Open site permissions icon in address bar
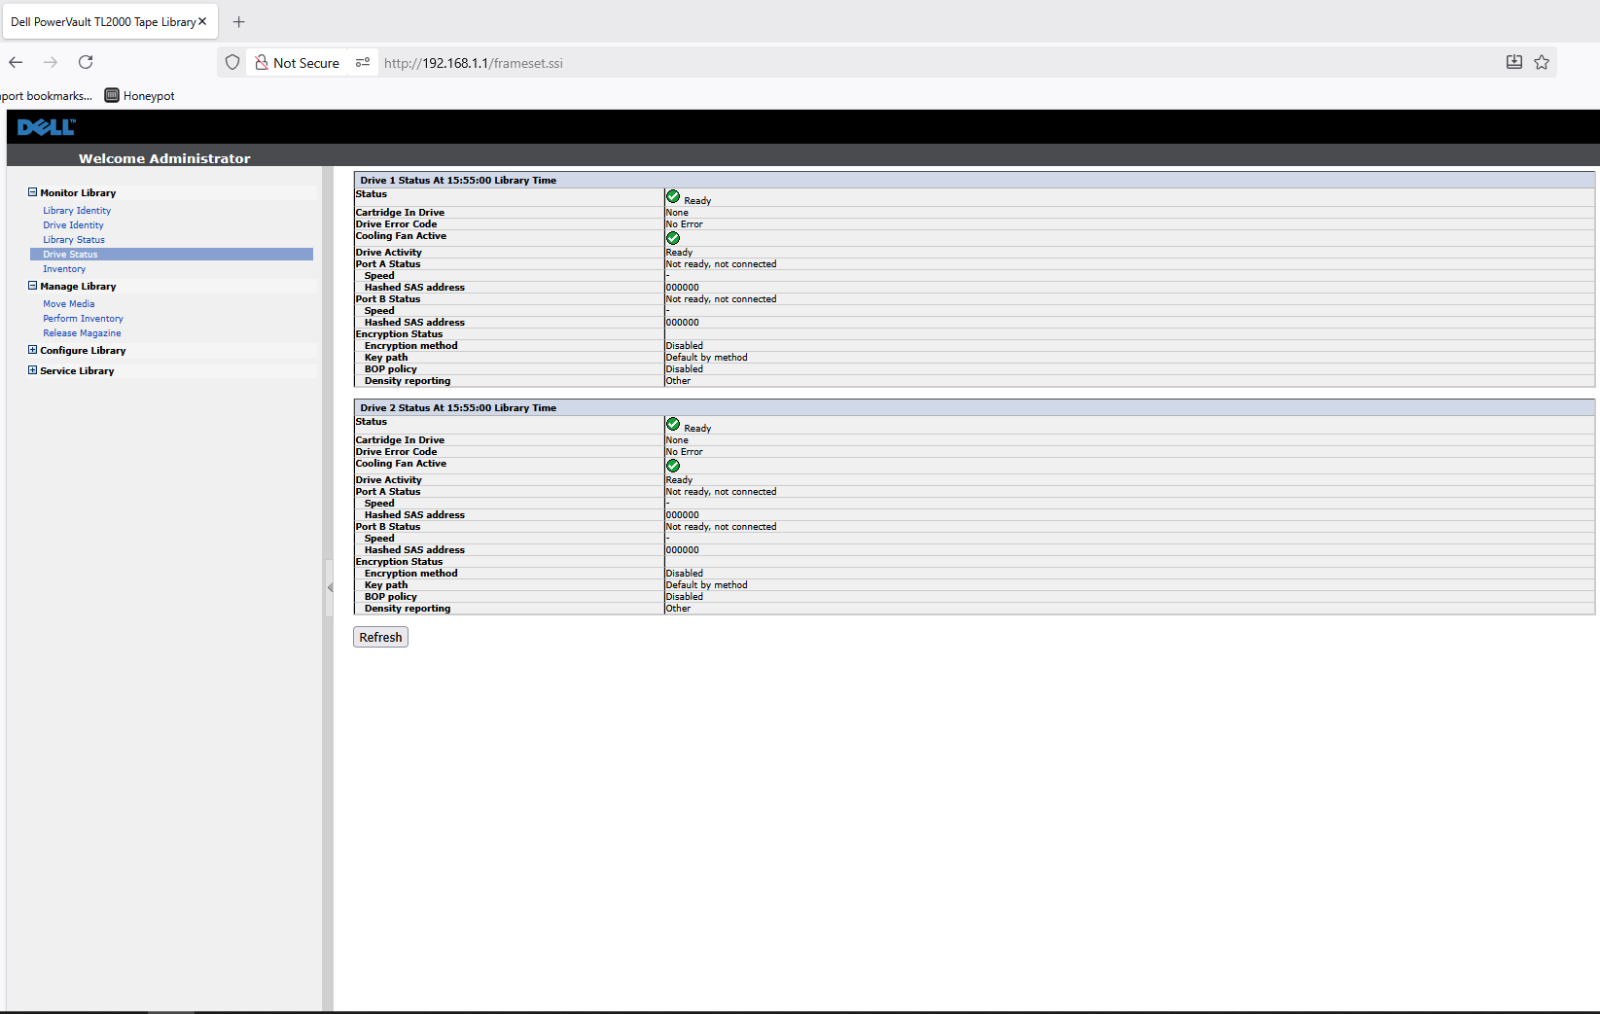 (x=363, y=62)
